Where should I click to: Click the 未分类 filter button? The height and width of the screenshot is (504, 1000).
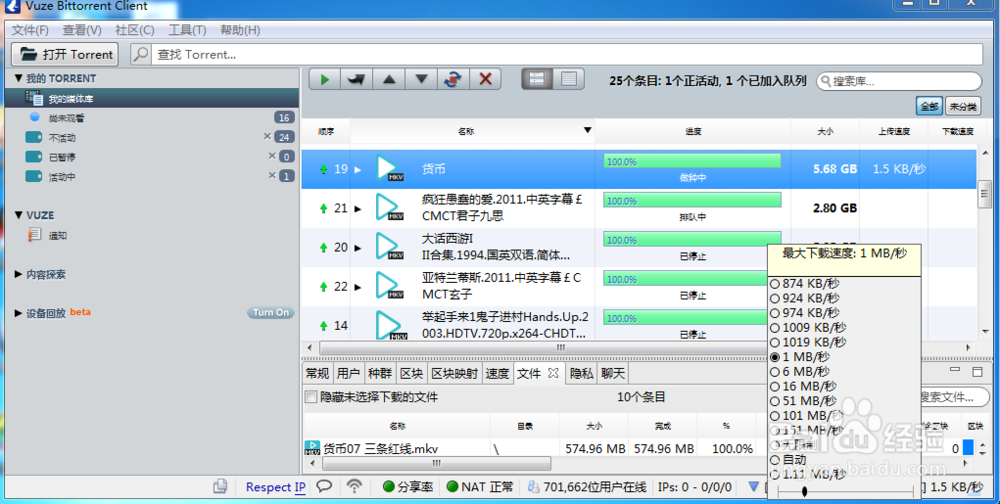(963, 107)
